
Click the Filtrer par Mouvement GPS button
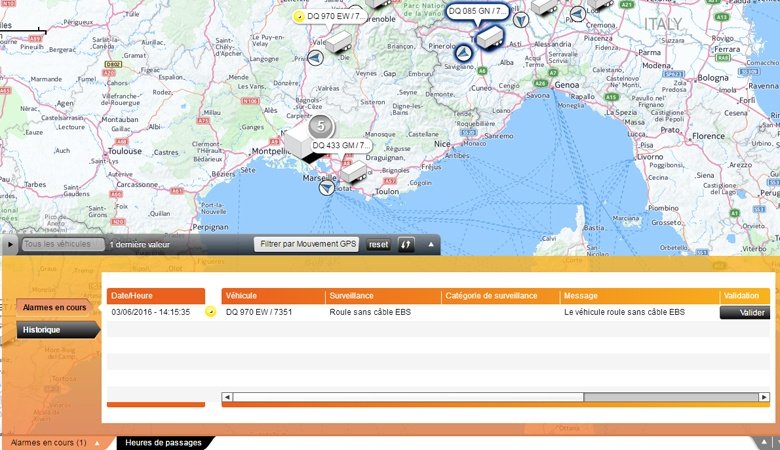tap(307, 244)
